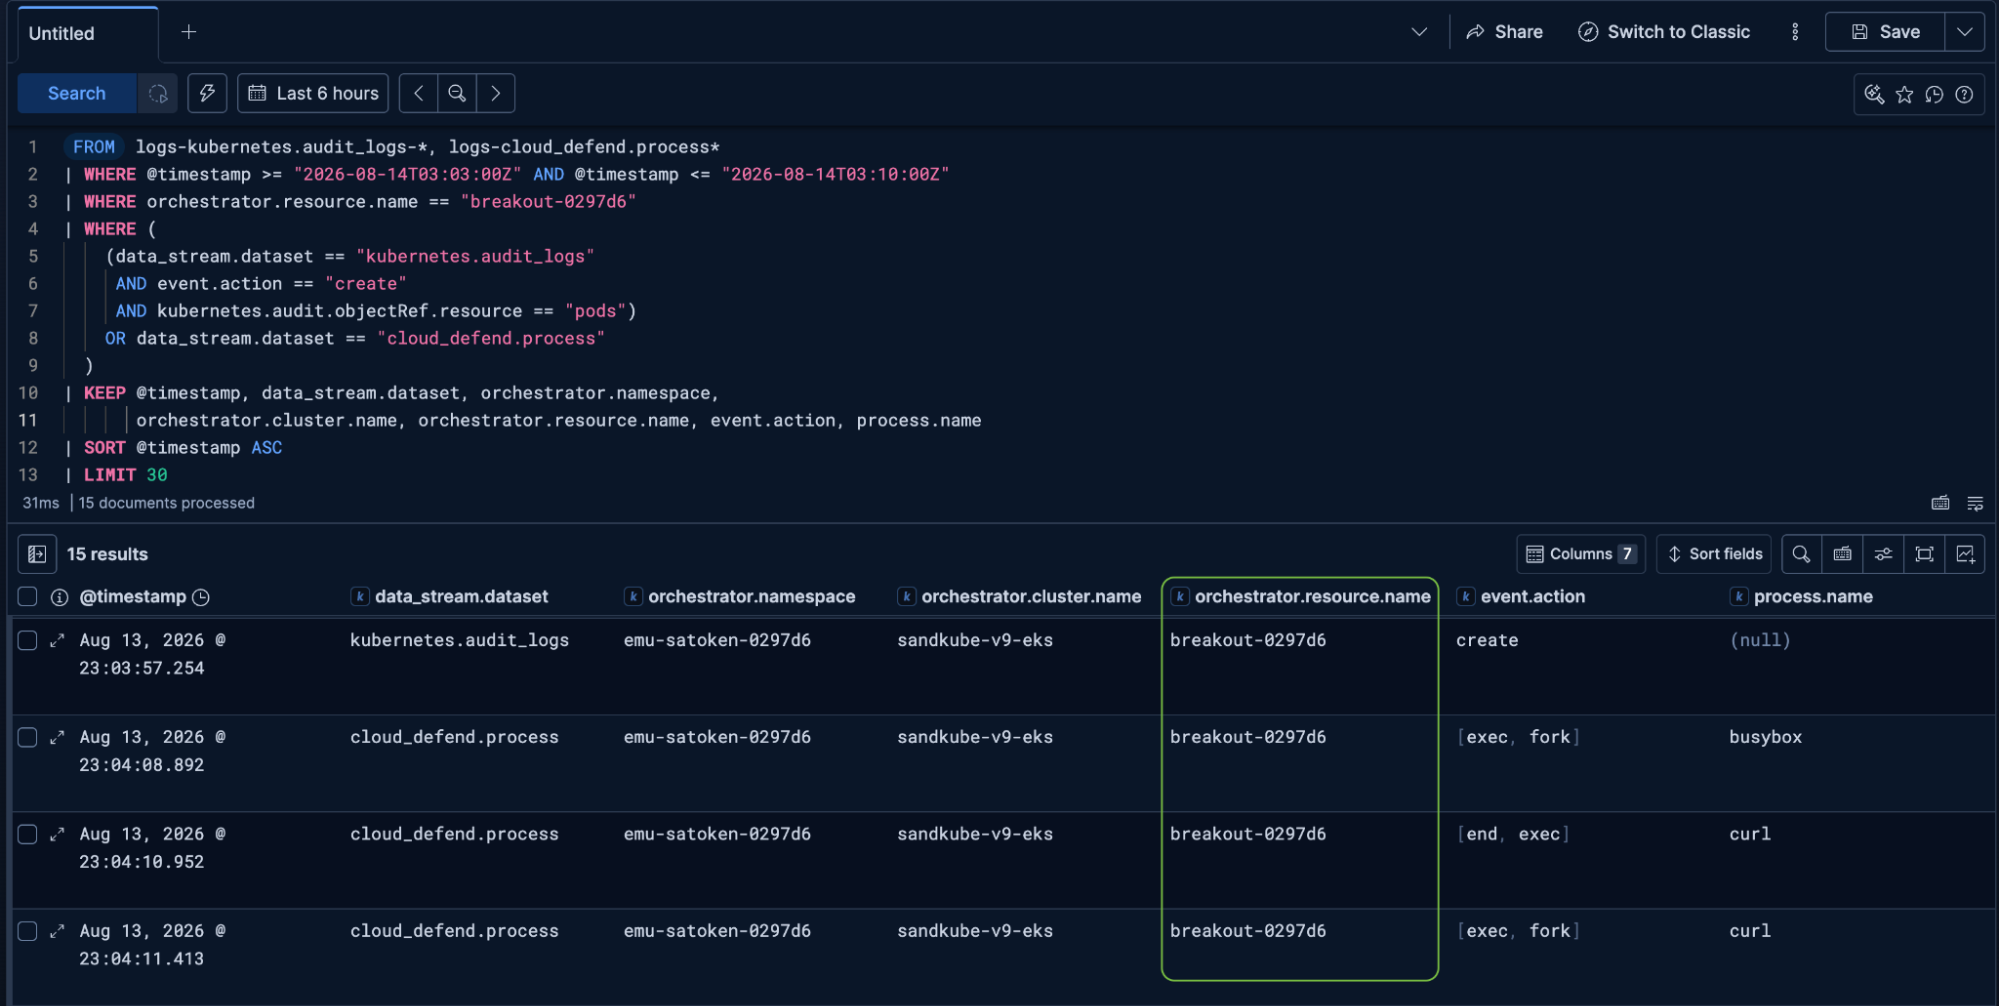Click the (null) process name cell
Viewport: 1999px width, 1007px height.
(1760, 640)
